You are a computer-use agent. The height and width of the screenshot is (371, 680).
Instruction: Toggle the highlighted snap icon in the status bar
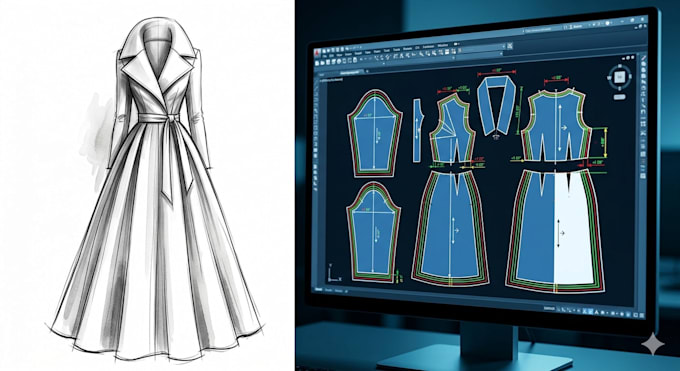[x=585, y=311]
